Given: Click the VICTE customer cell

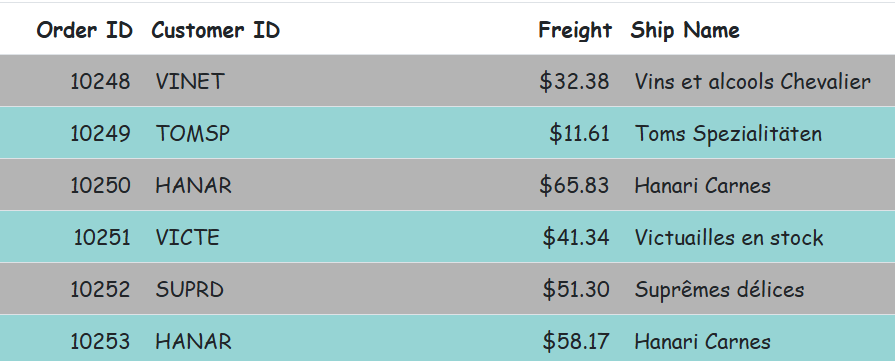Looking at the screenshot, I should [x=187, y=237].
